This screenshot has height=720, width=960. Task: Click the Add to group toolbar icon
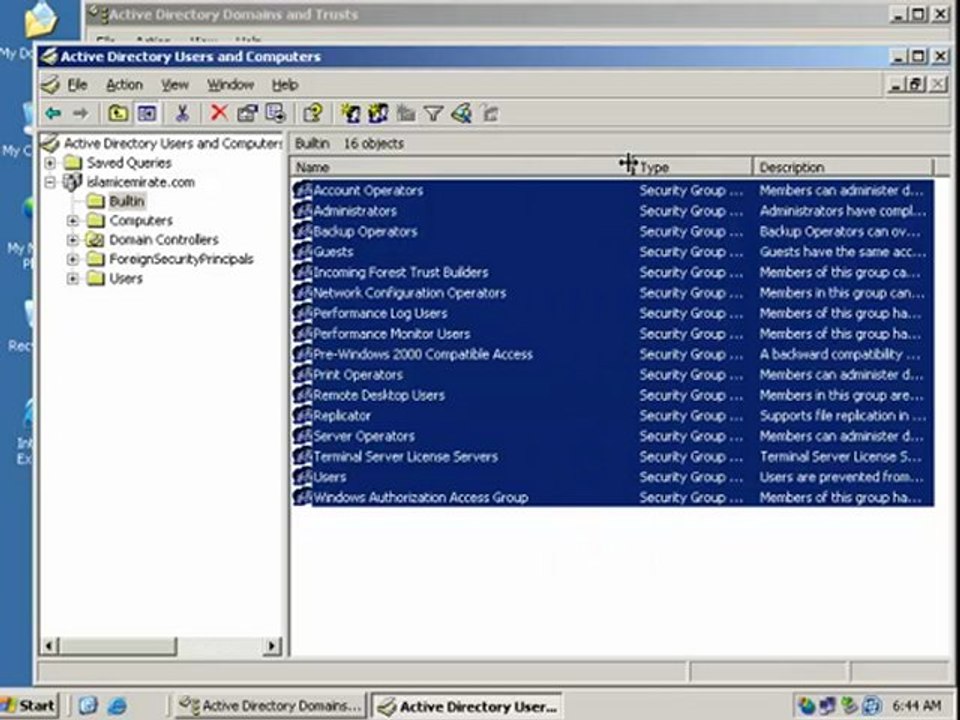coord(490,113)
